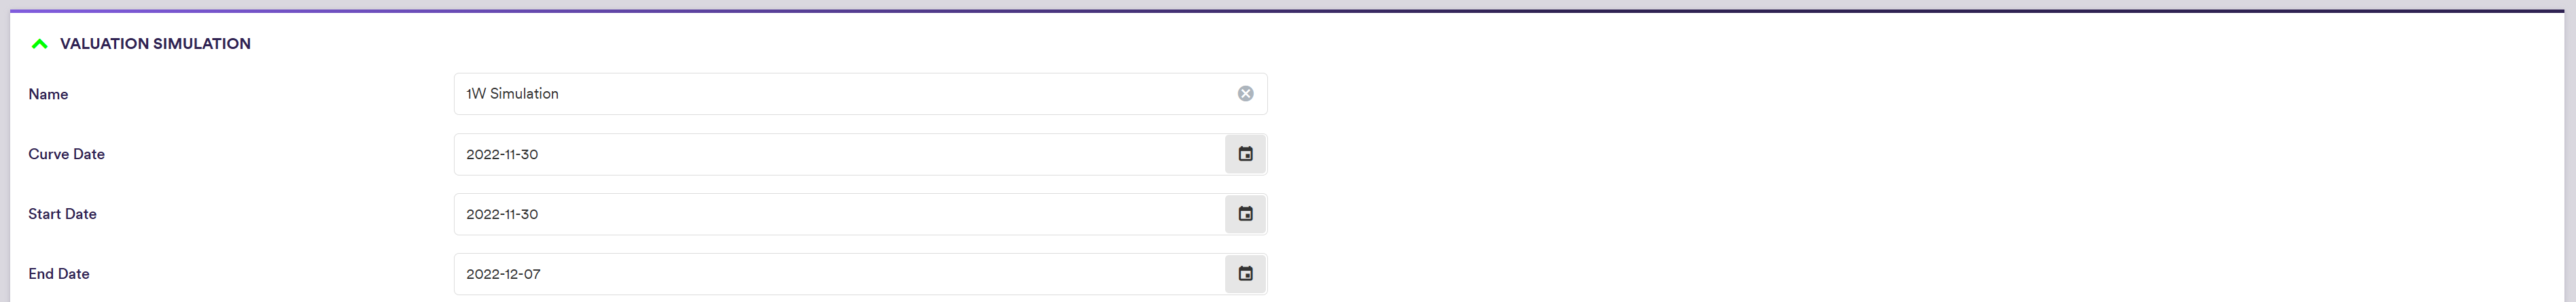This screenshot has width=2576, height=302.
Task: Click the 2022-12-07 End Date value
Action: point(503,274)
